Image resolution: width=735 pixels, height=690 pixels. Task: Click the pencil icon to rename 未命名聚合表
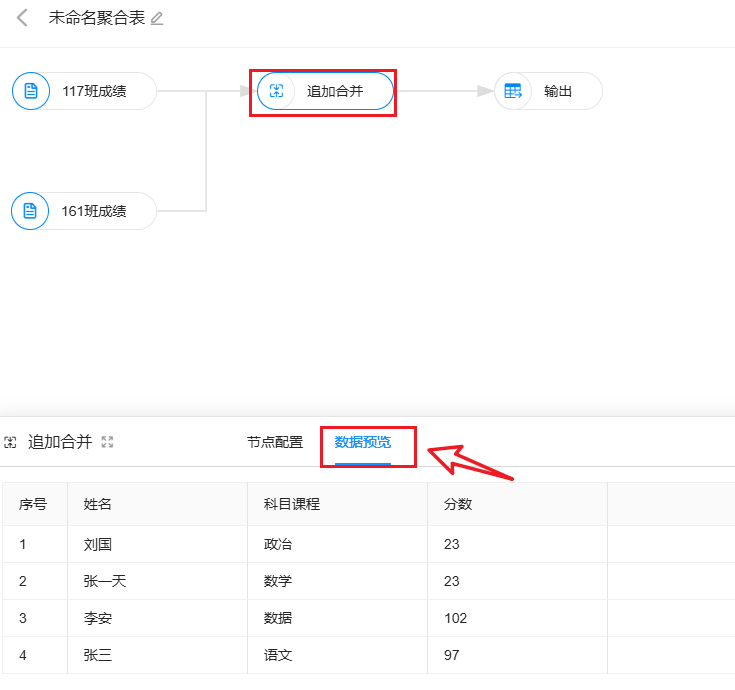pyautogui.click(x=157, y=19)
